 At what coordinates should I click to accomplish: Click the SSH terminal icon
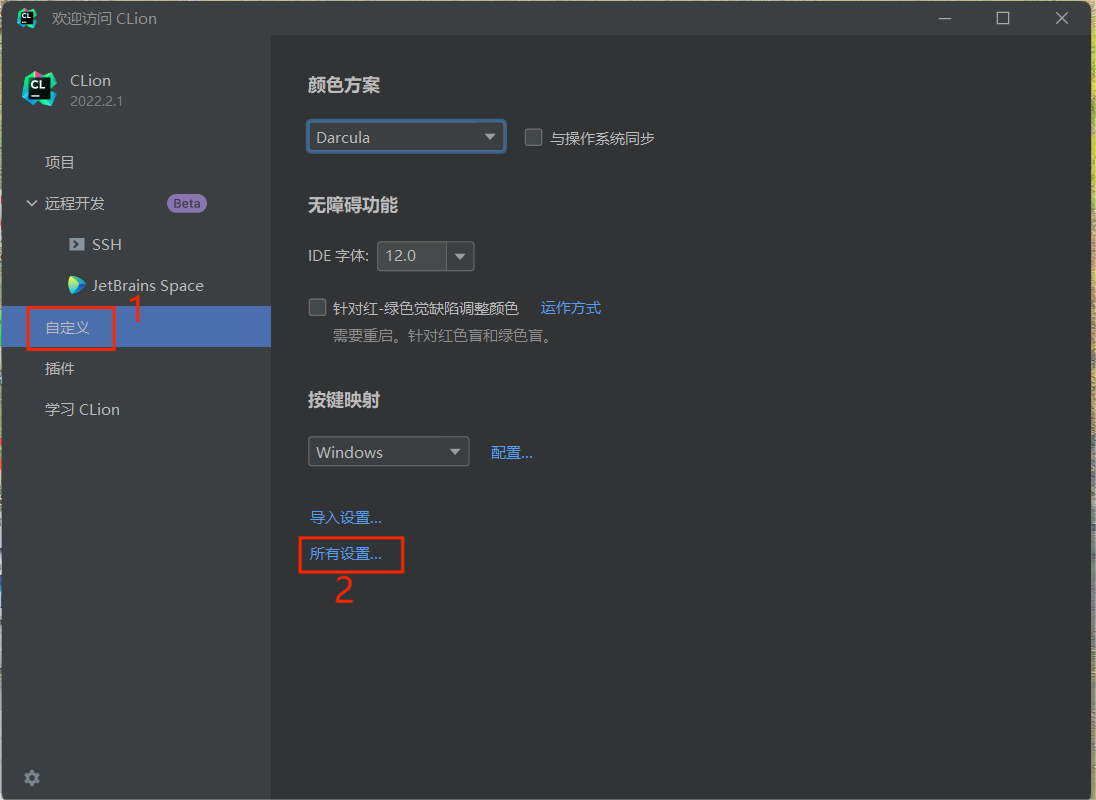coord(76,244)
